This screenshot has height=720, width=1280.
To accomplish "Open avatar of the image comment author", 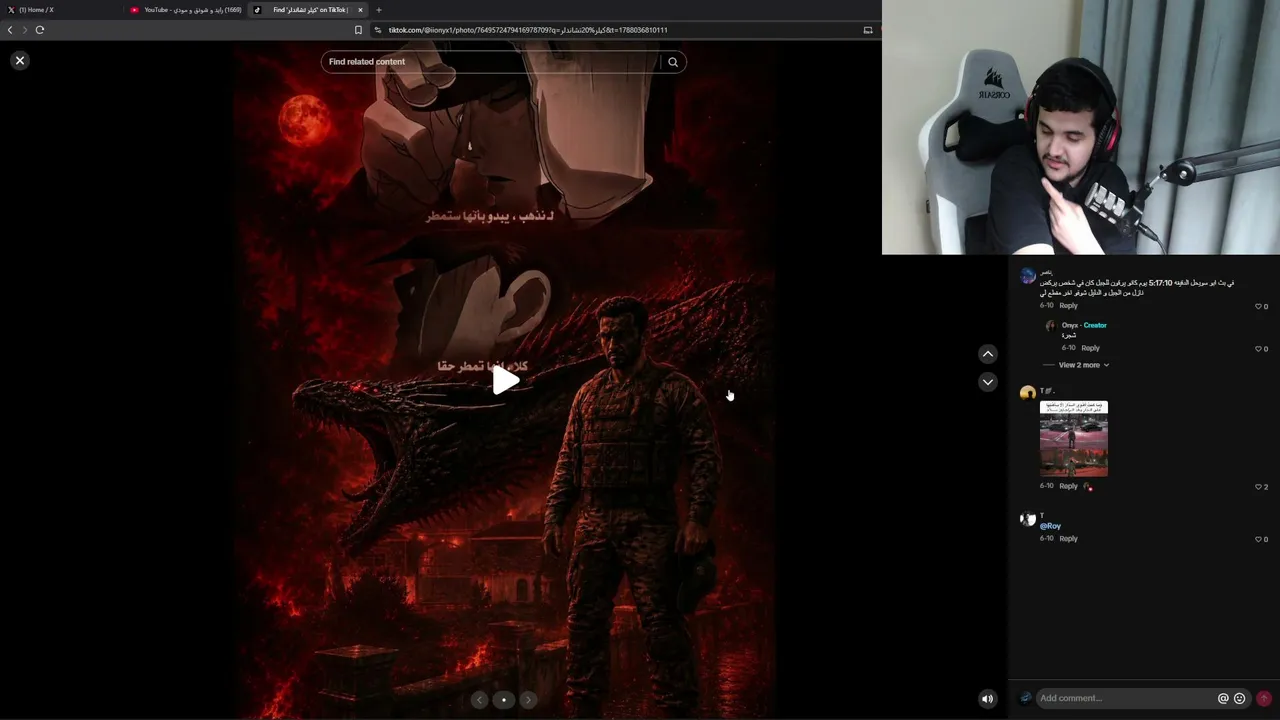I will [x=1027, y=394].
